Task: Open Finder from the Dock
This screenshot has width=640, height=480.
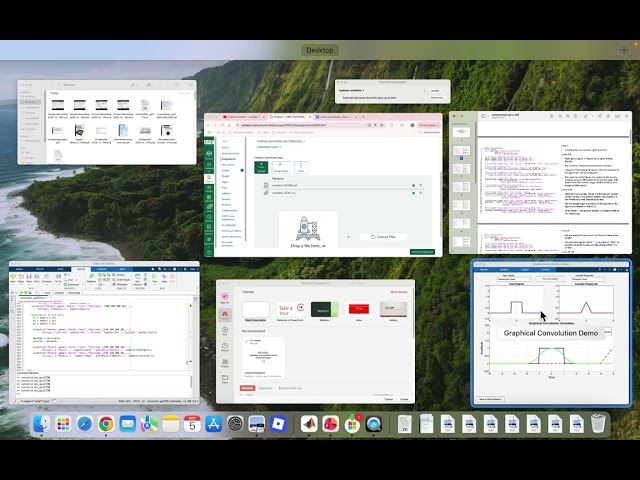Action: tap(42, 424)
